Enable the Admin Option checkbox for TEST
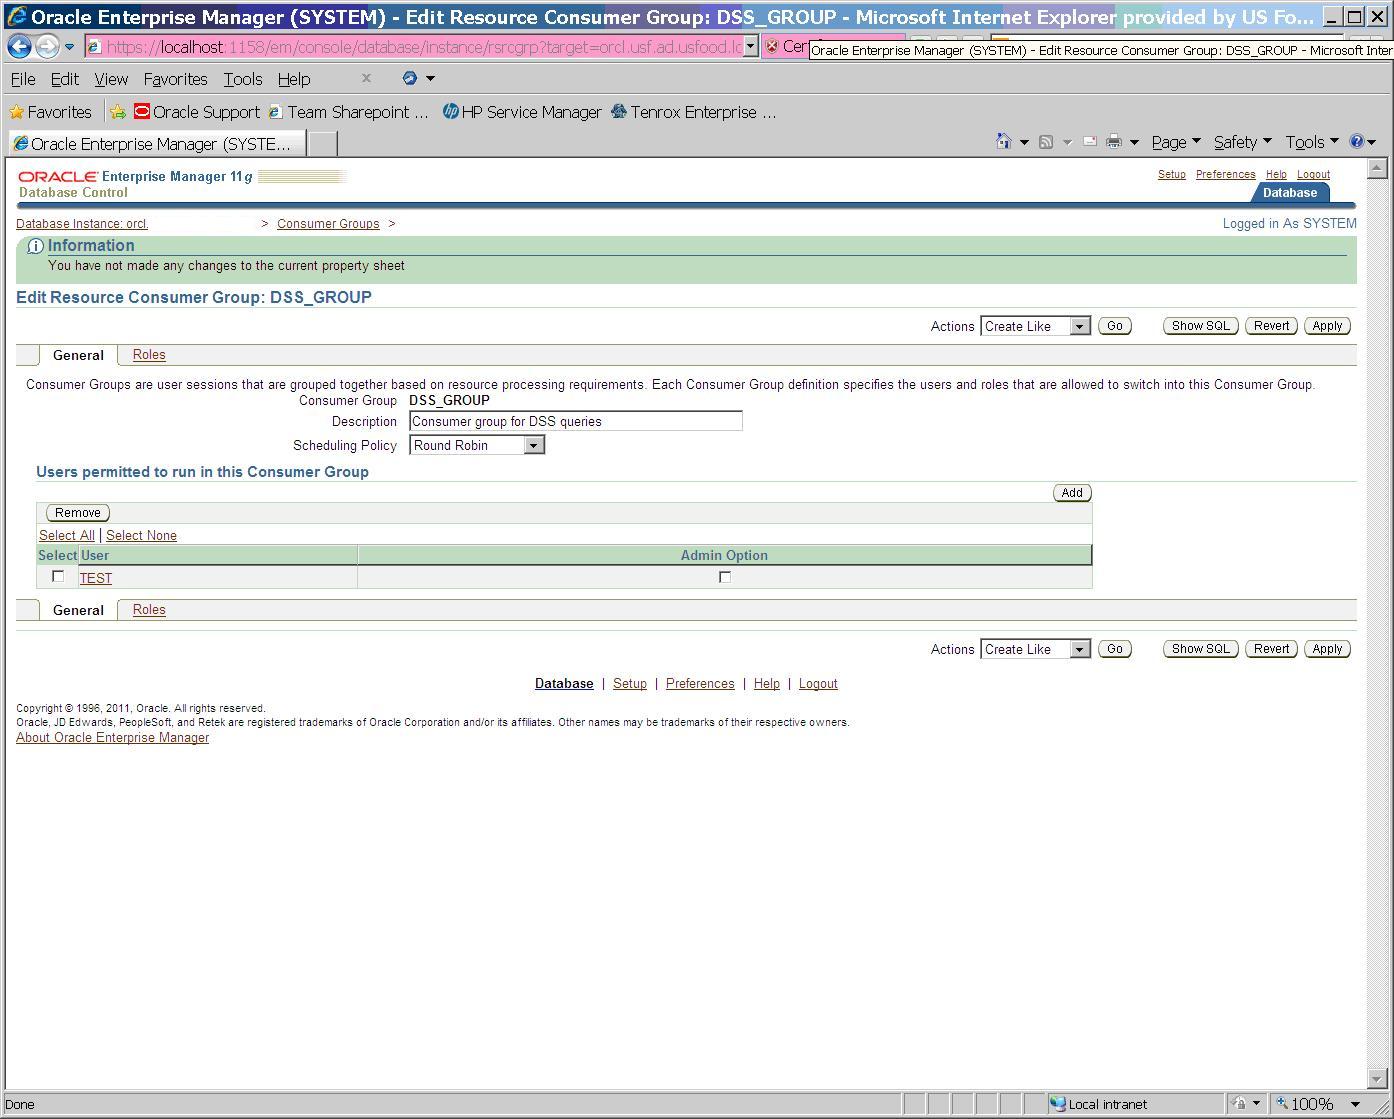 pyautogui.click(x=725, y=577)
